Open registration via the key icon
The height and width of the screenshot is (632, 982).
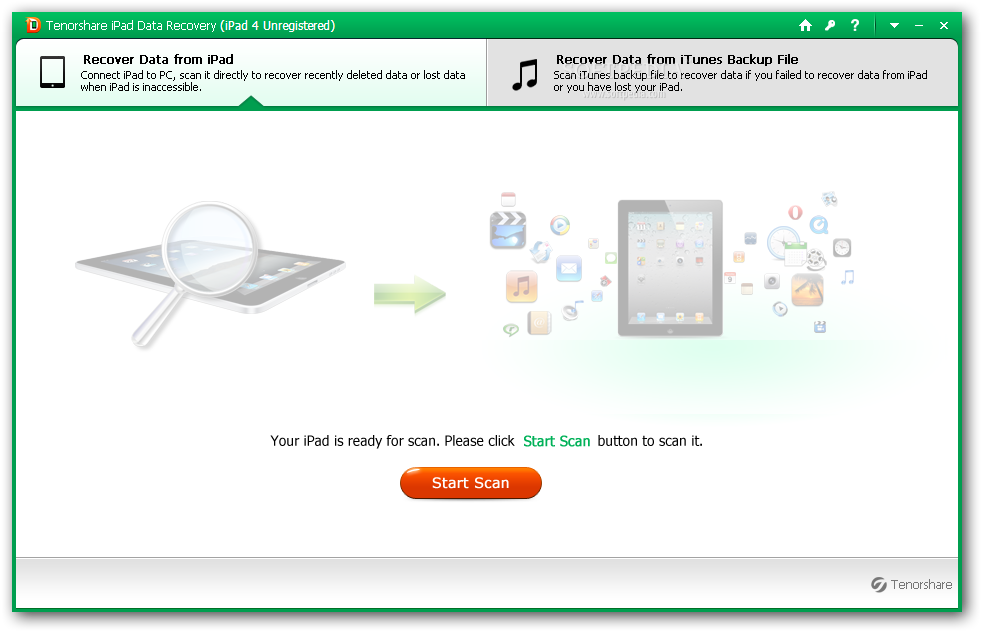pos(830,25)
